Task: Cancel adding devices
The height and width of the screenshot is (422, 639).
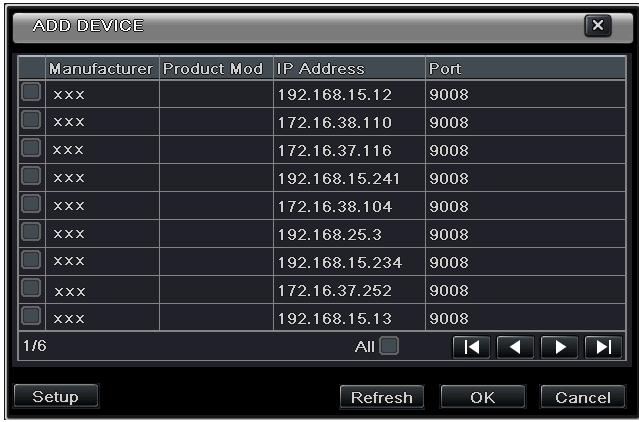Action: pos(583,397)
